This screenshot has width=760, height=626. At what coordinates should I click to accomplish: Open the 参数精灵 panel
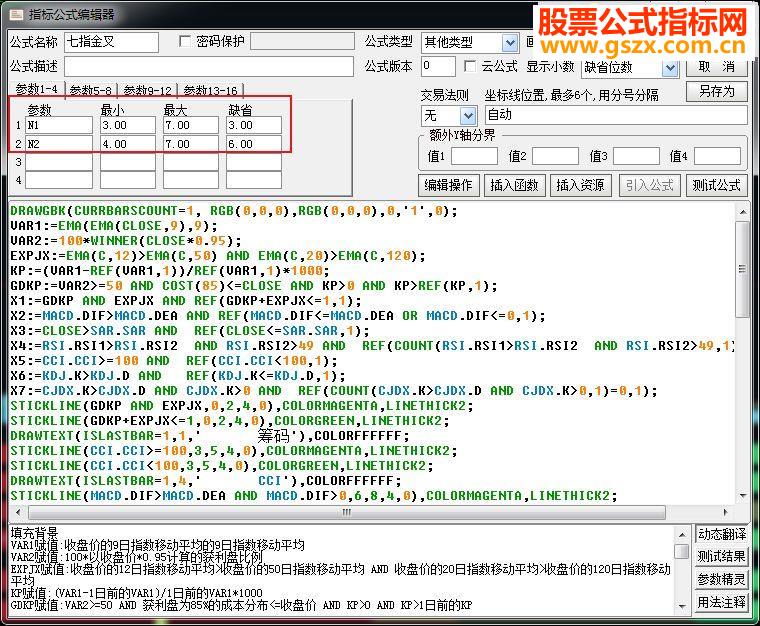pos(721,579)
